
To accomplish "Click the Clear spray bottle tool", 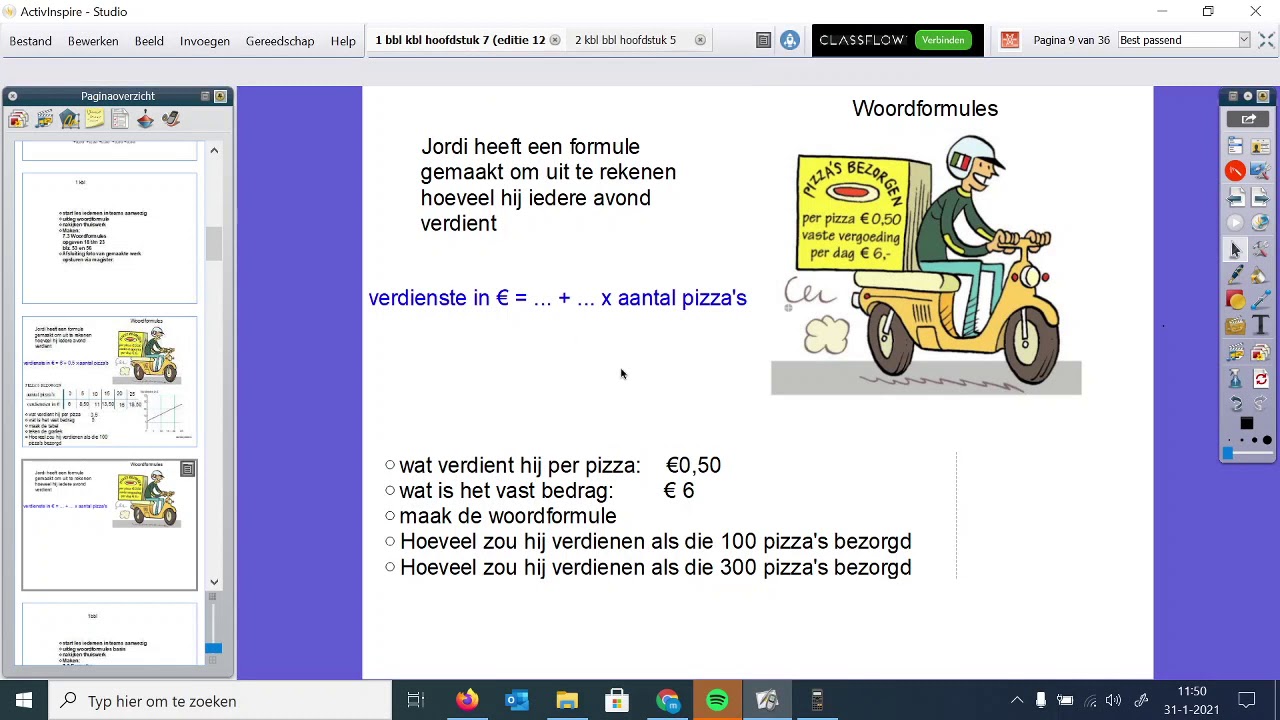I will click(1235, 380).
